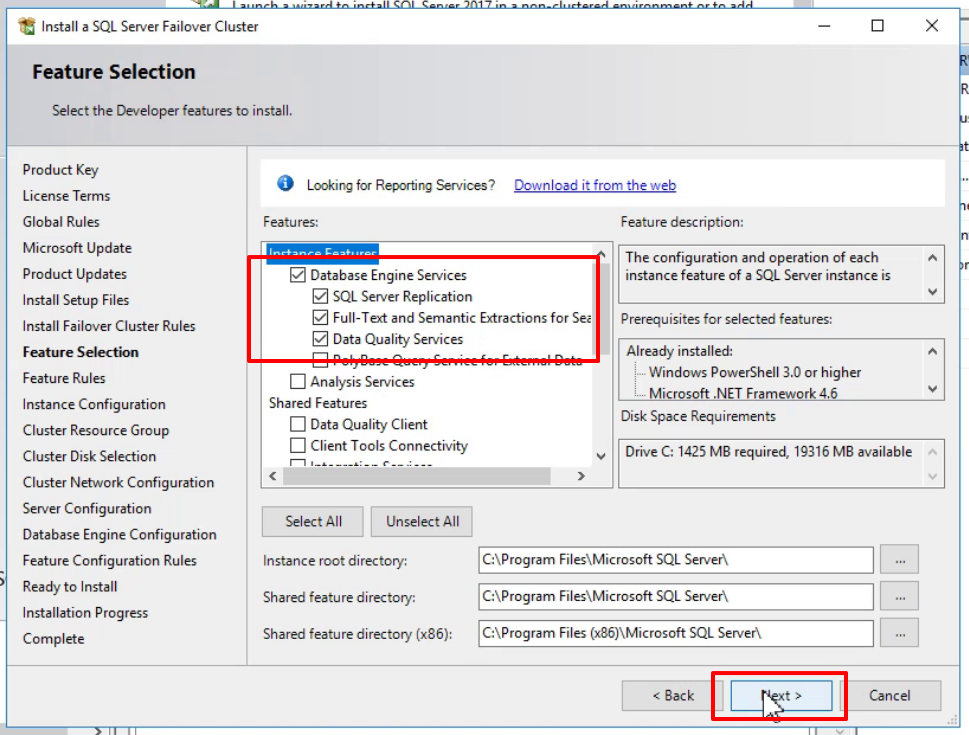Cancel the SQL Server installation
The image size is (969, 735).
889,695
